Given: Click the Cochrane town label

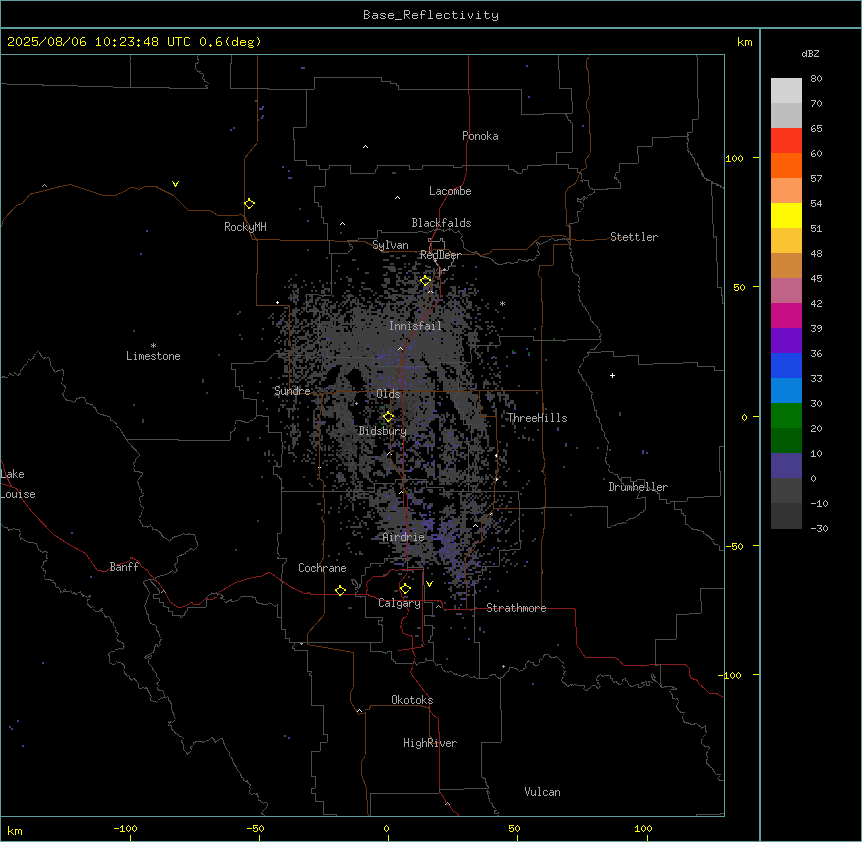Looking at the screenshot, I should coord(322,568).
